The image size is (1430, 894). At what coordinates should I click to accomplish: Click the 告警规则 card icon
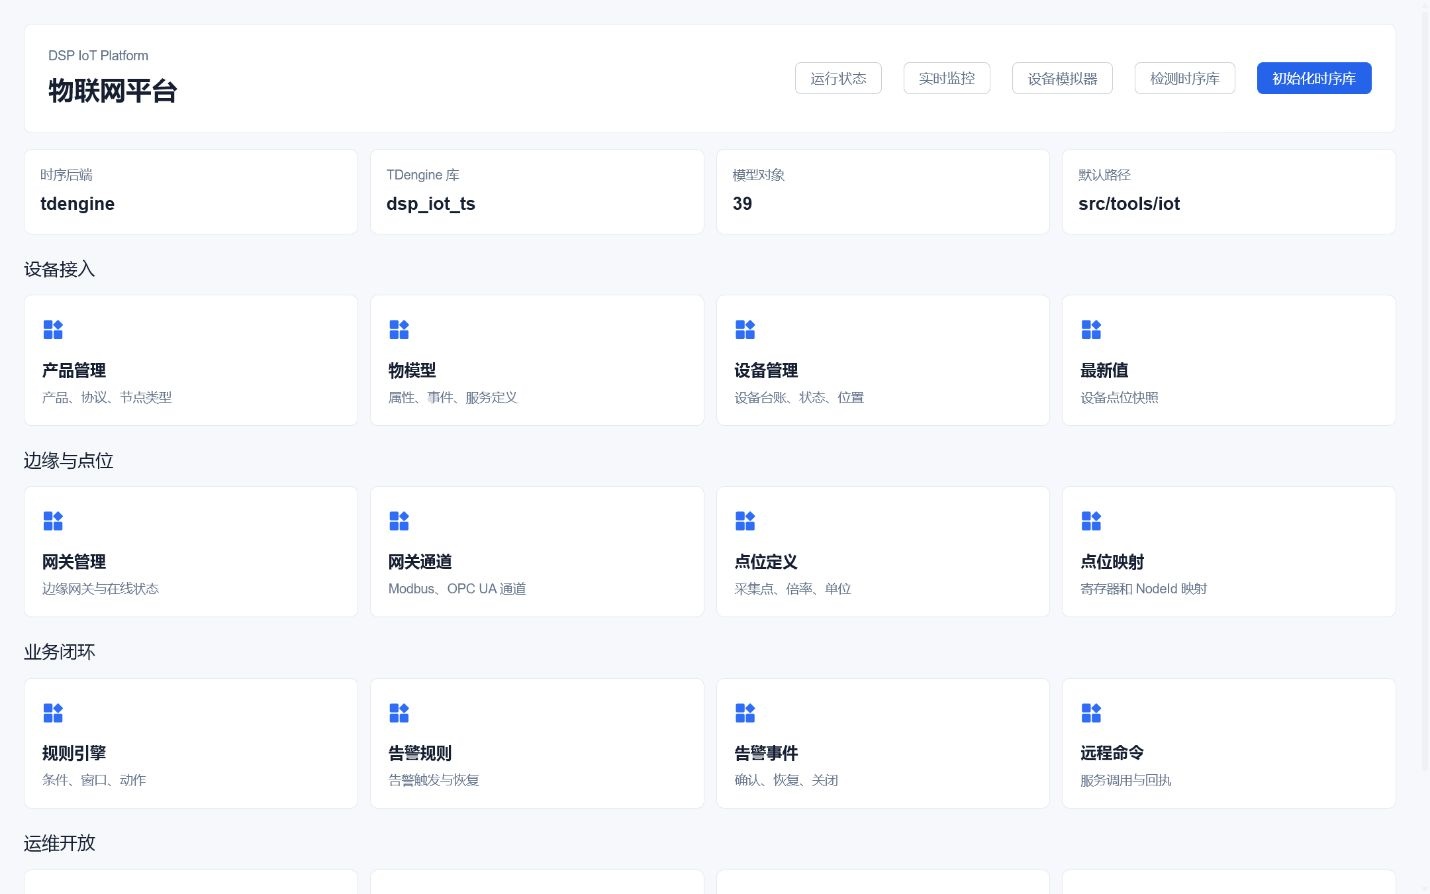399,712
